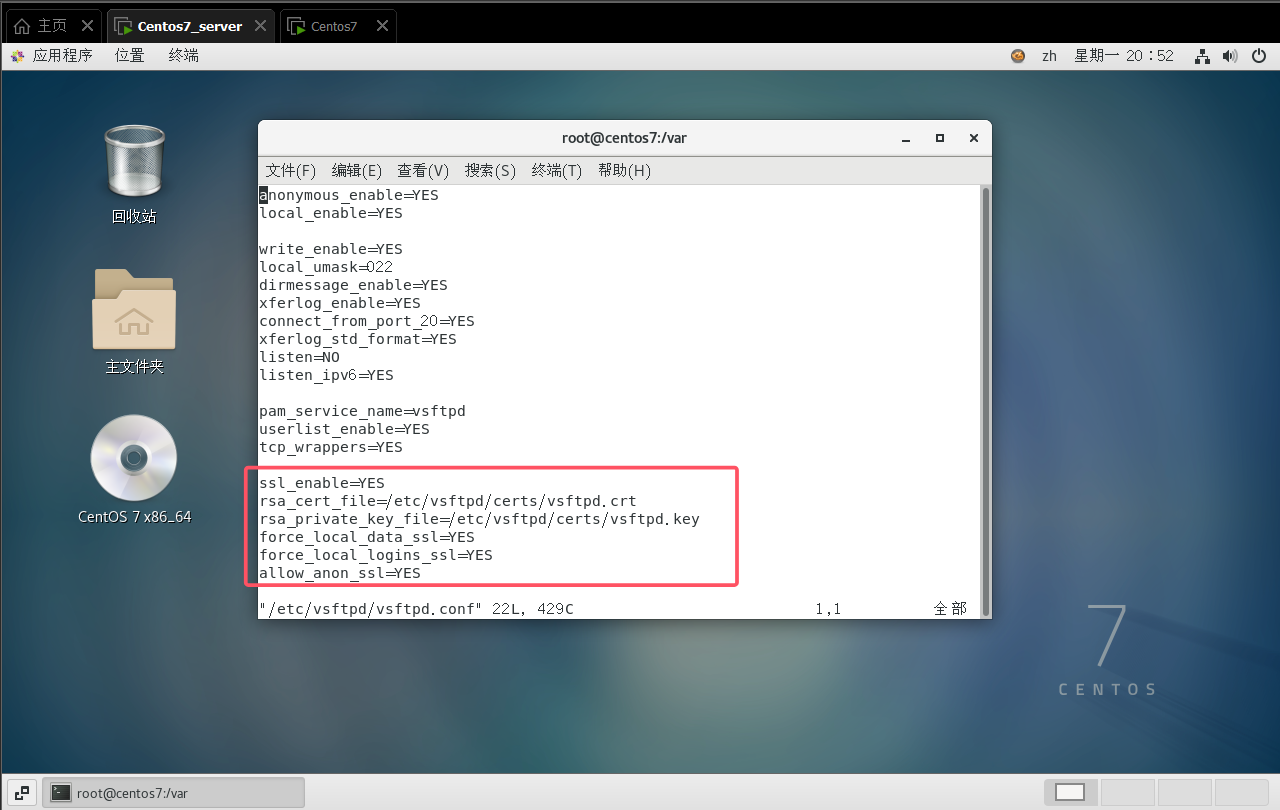Click the show-desktop icon in bottom panel
This screenshot has height=810, width=1280.
tap(22, 793)
